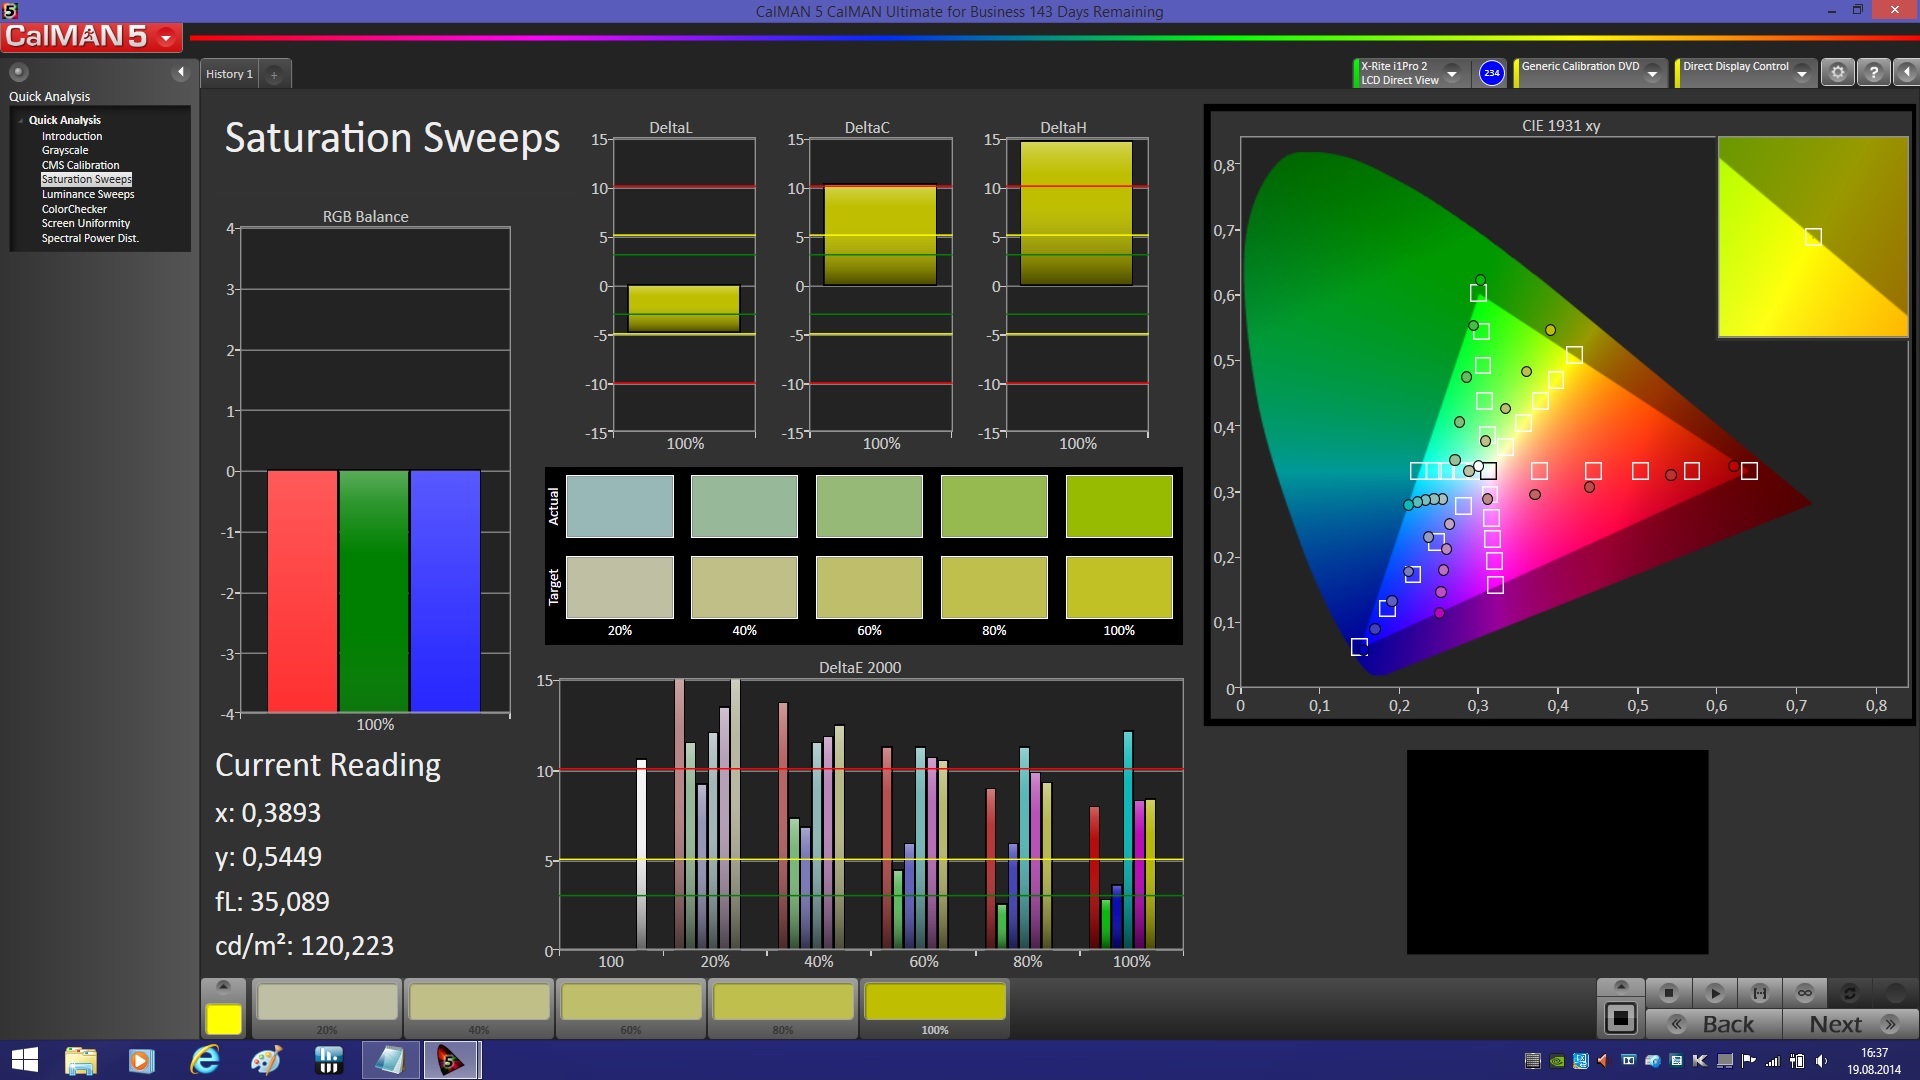Open the Generic Calibration DVD source dropdown
This screenshot has height=1080, width=1920.
1653,73
